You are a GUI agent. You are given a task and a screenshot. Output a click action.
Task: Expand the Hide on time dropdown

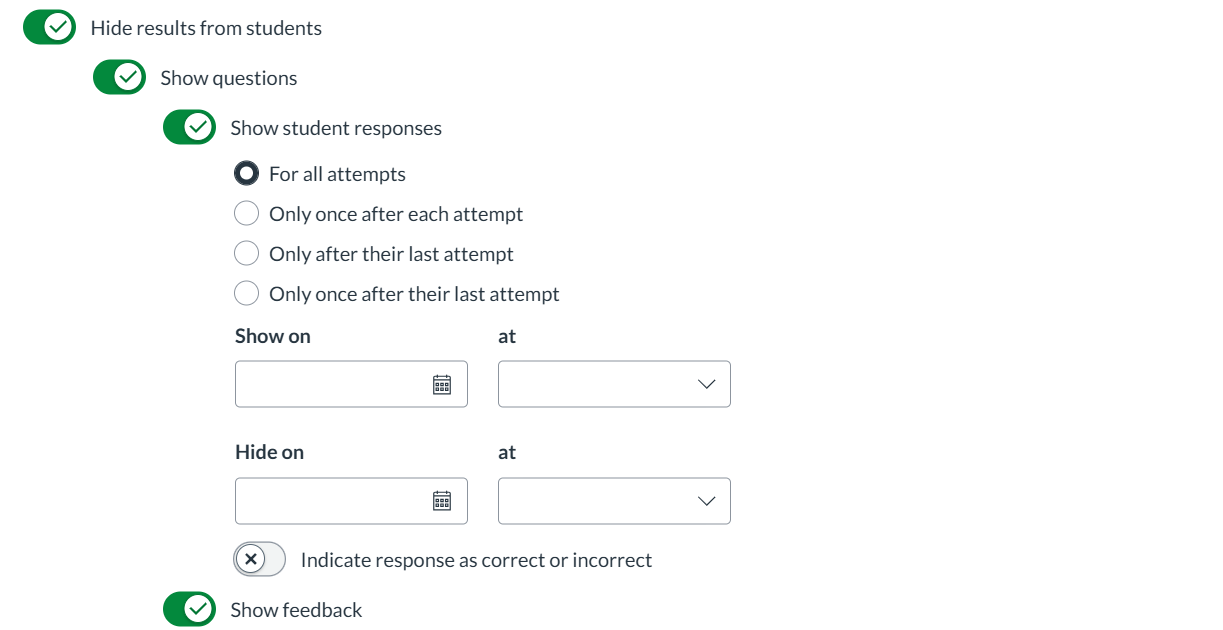click(614, 501)
